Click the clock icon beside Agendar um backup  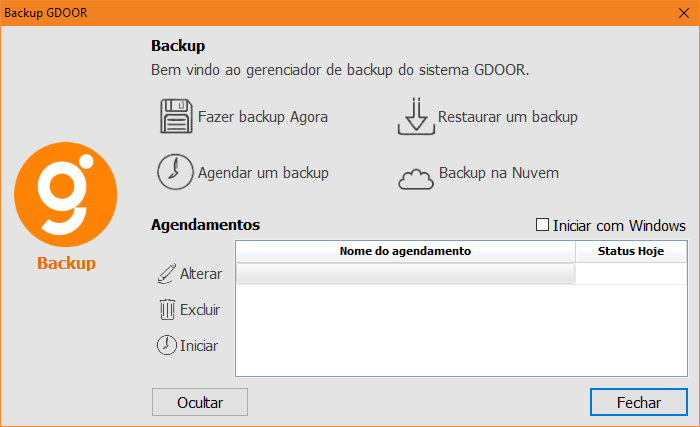click(175, 172)
